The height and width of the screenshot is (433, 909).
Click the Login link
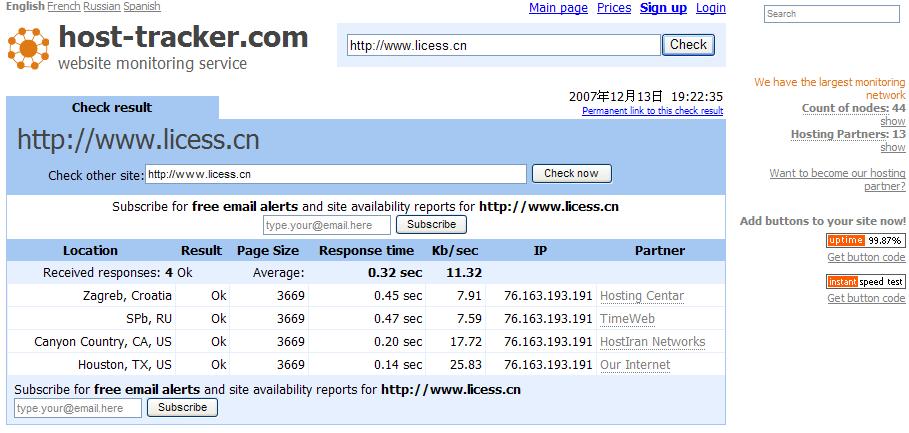pyautogui.click(x=710, y=8)
